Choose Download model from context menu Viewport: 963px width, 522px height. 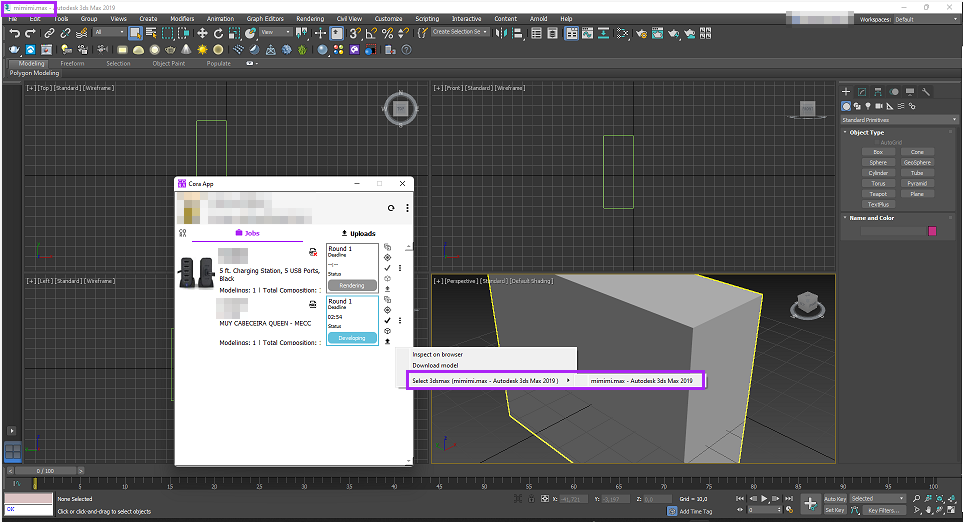(x=437, y=365)
